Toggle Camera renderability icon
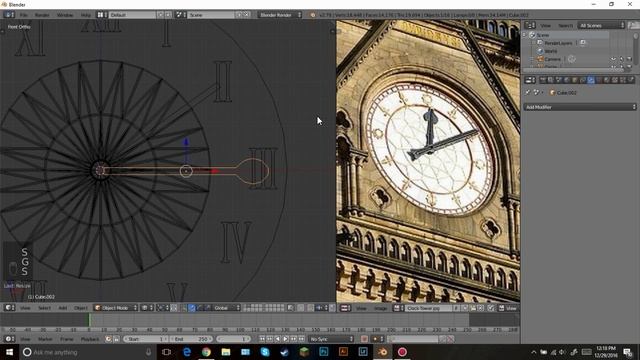Screen dimensions: 640x360 (x=629, y=59)
